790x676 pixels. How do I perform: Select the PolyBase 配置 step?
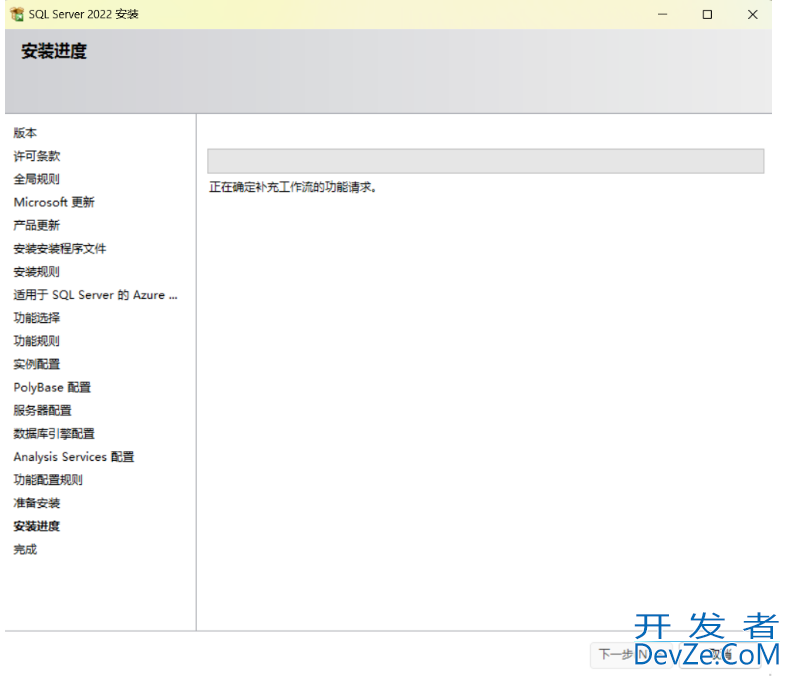click(x=52, y=388)
